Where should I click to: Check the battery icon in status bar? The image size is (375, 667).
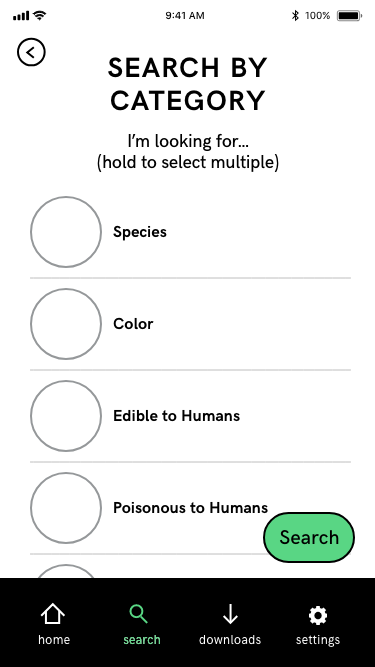pyautogui.click(x=349, y=16)
